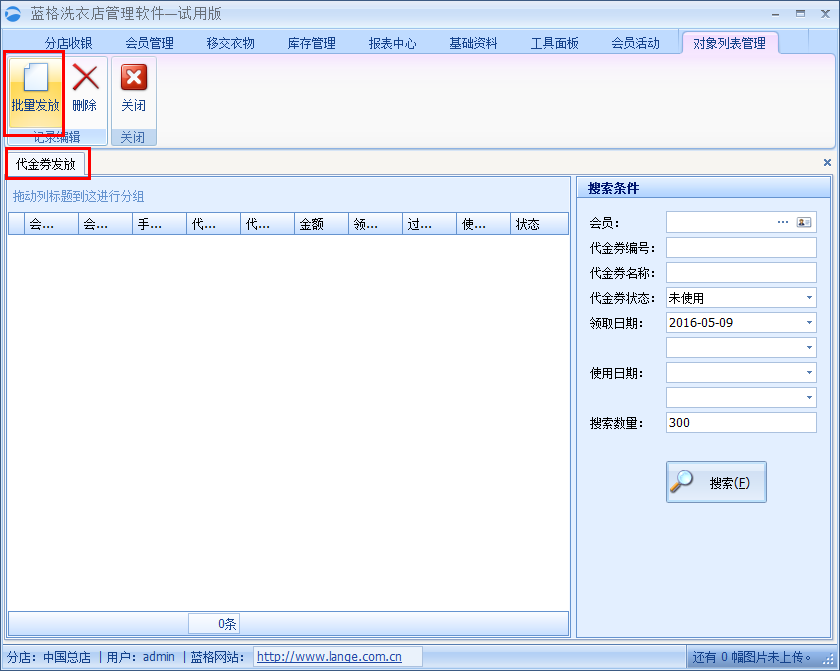The height and width of the screenshot is (671, 840).
Task: Open the empty end-date dropdown under 使用日期
Action: pos(809,397)
